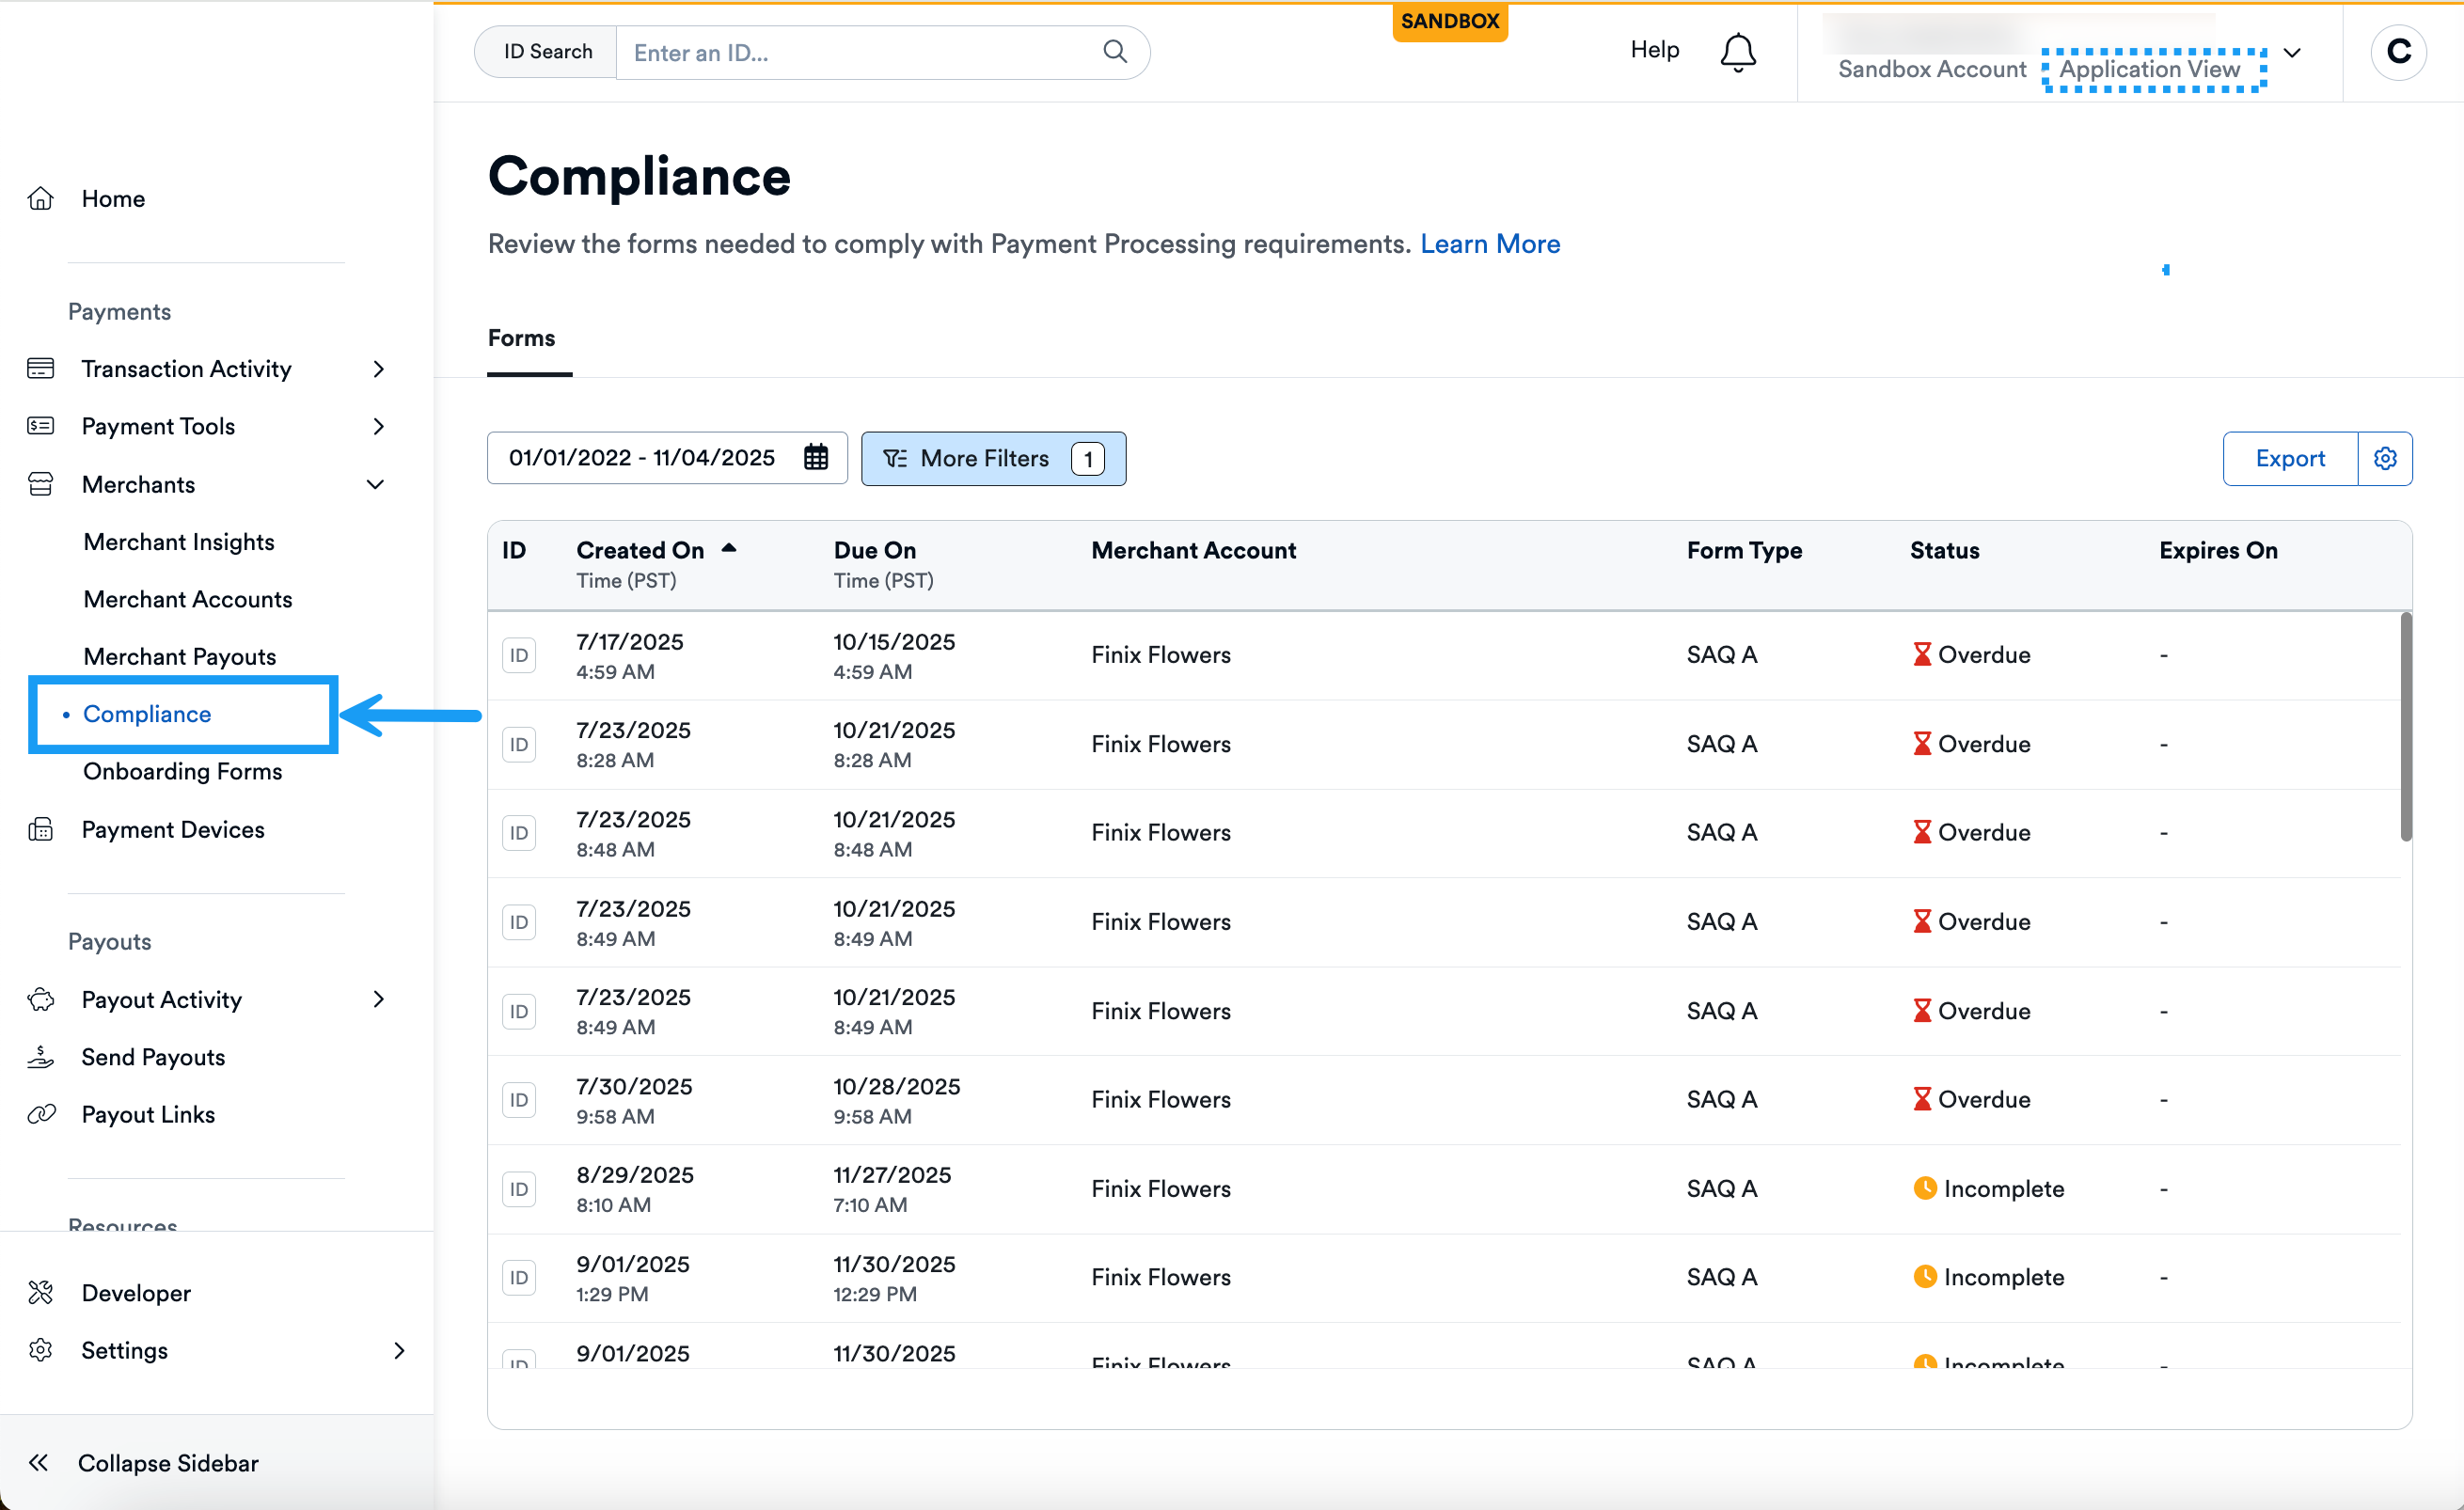Open table settings via the gear icon next to Export

(x=2386, y=458)
